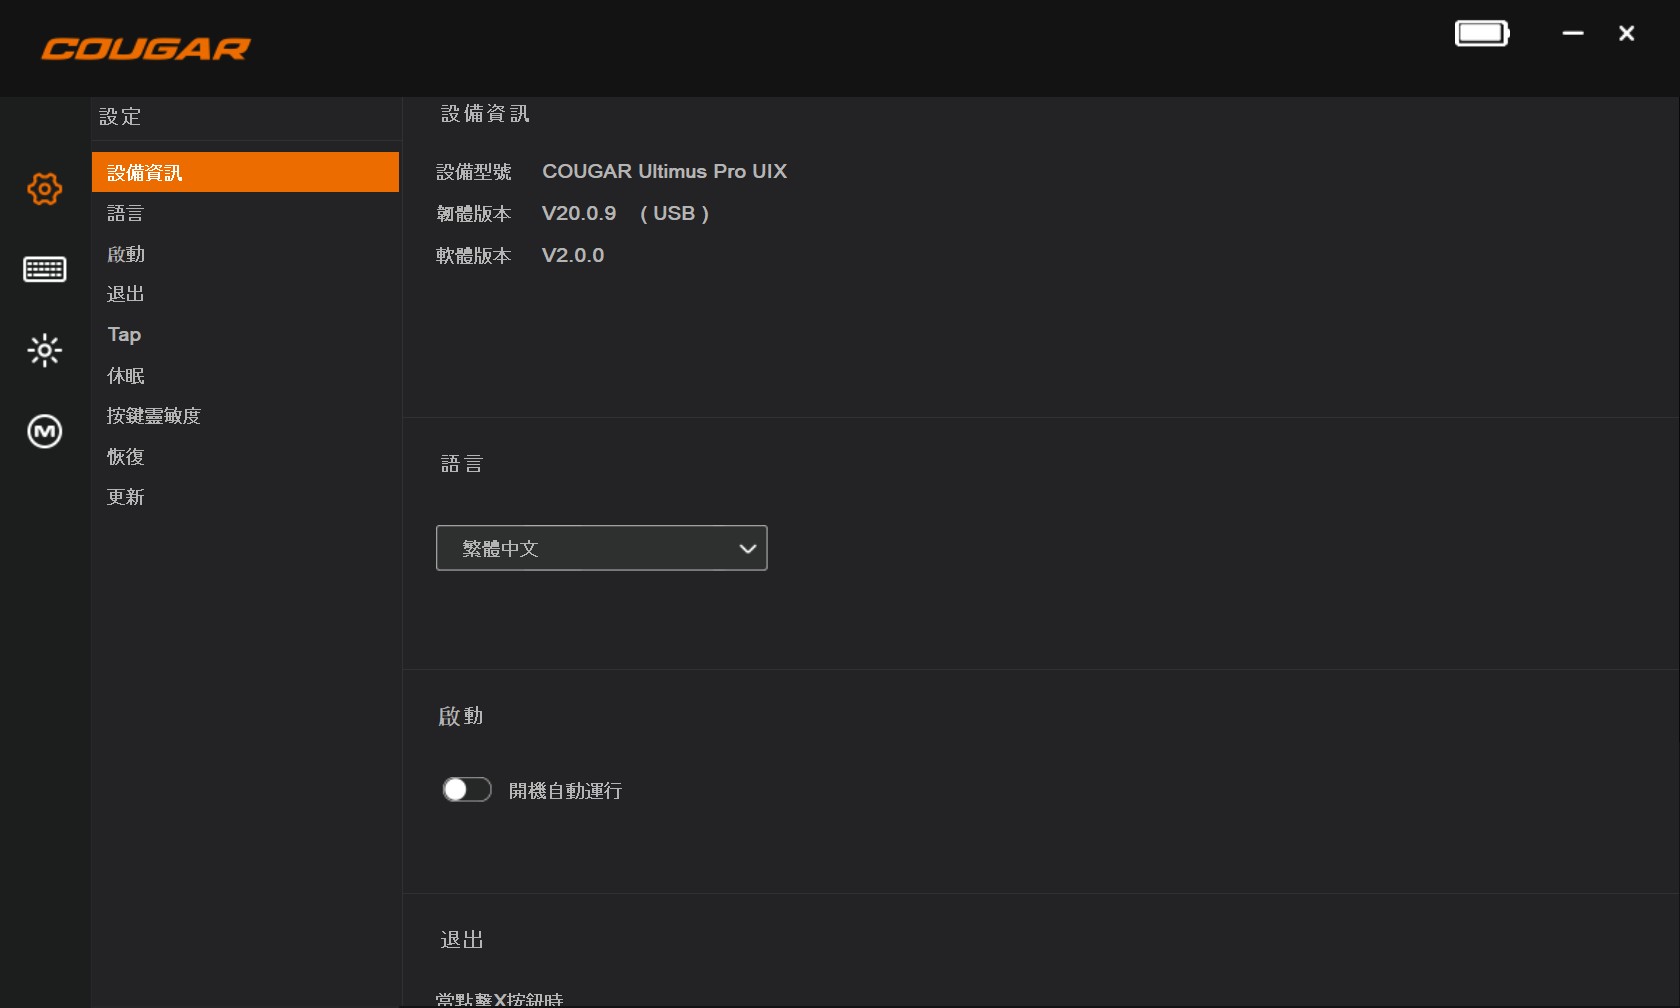Click the battery status icon

click(x=1481, y=34)
